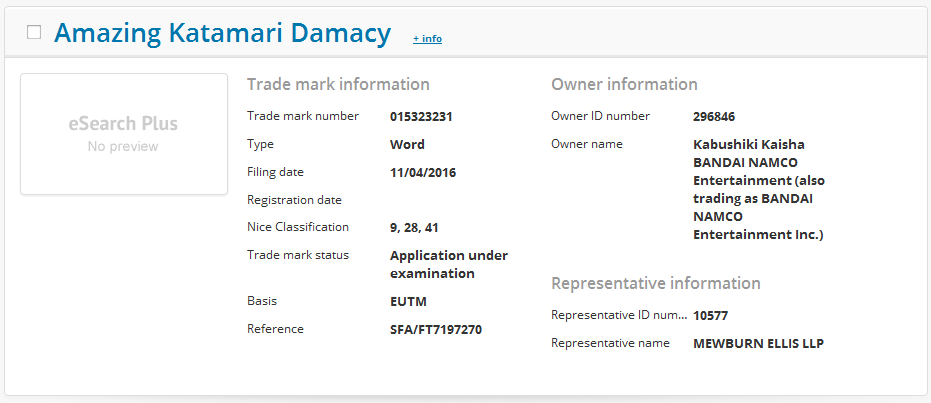Select the Trade mark information heading
This screenshot has width=931, height=403.
pyautogui.click(x=338, y=84)
